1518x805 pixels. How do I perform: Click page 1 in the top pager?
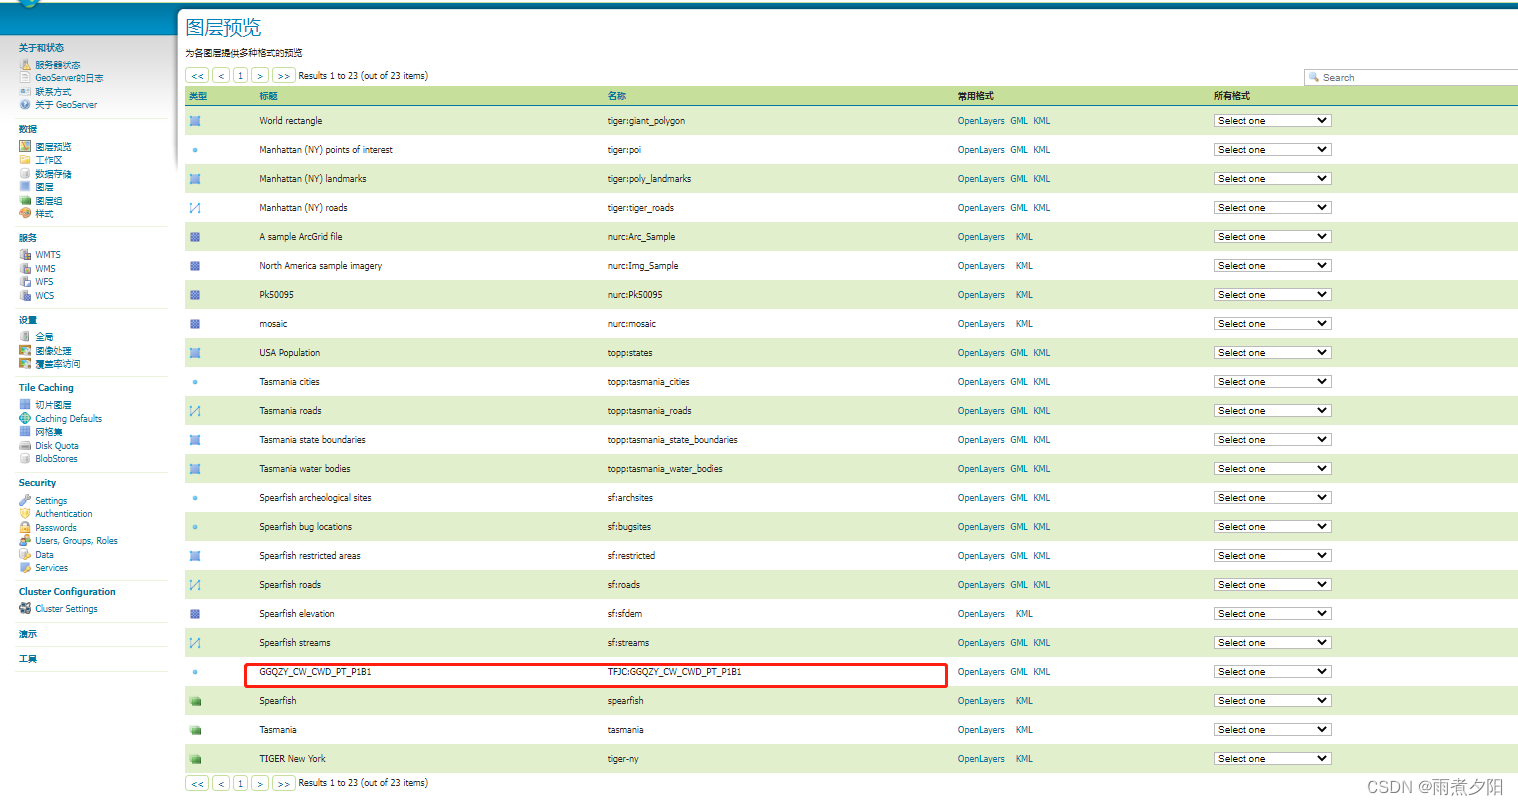240,76
